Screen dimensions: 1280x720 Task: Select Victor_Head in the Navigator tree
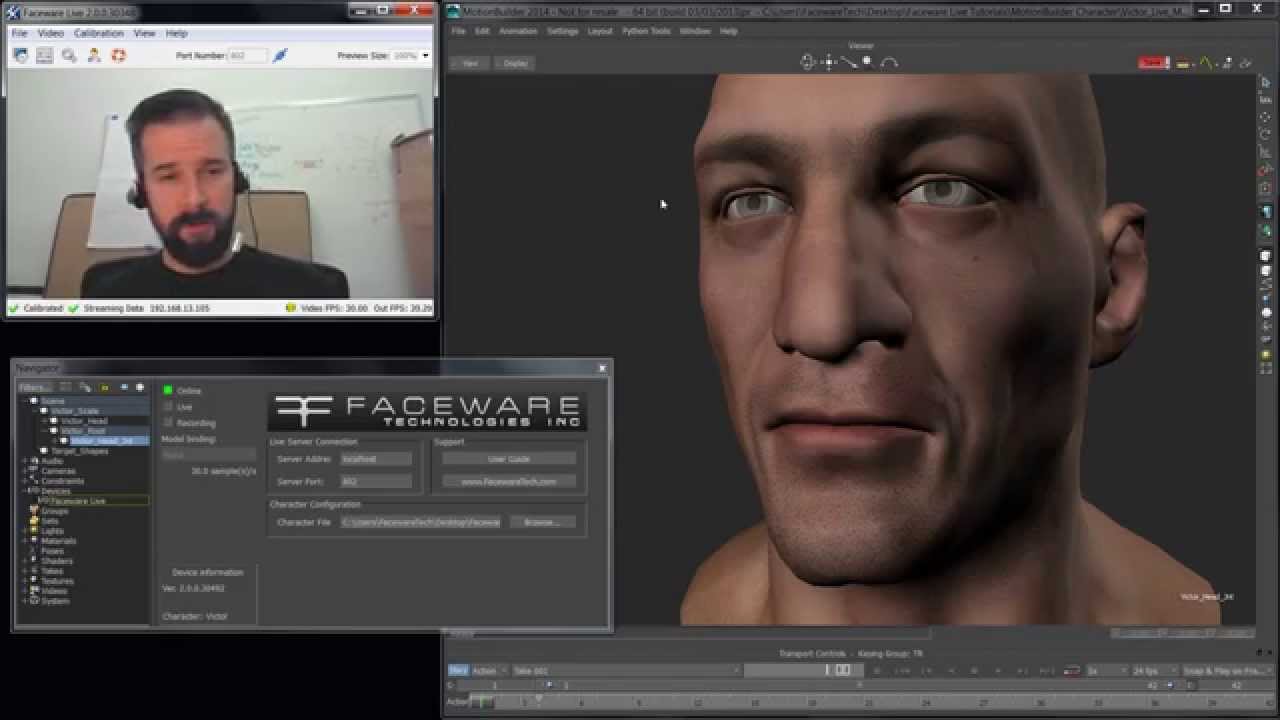tap(83, 421)
